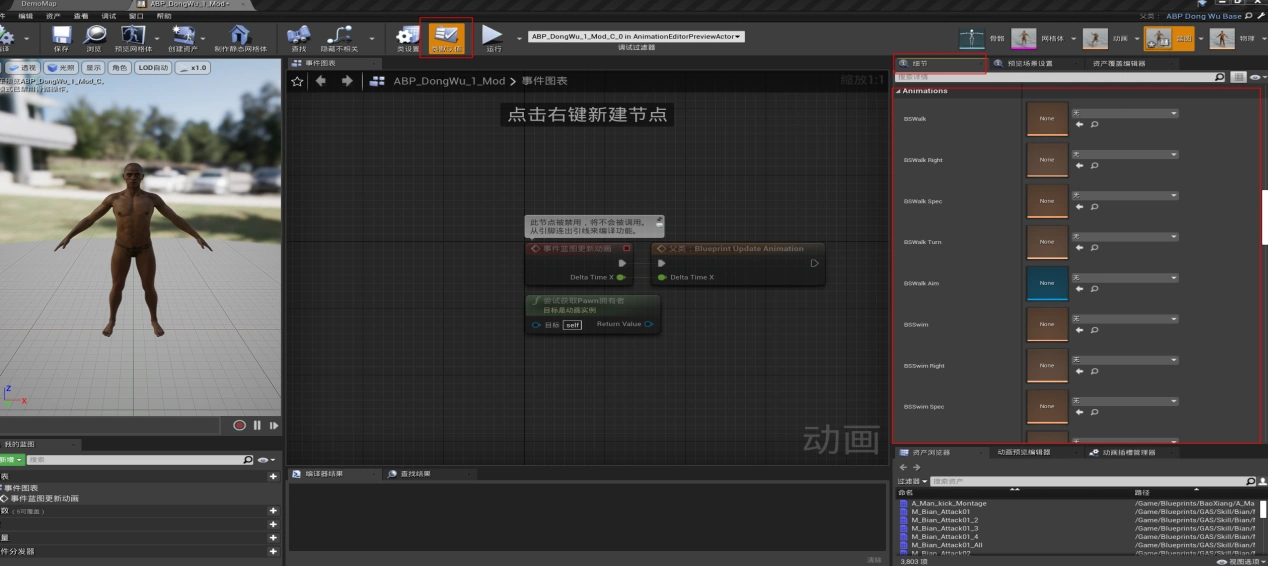The image size is (1268, 566).
Task: Open BSWalk Spec asset dropdown
Action: tap(1125, 196)
